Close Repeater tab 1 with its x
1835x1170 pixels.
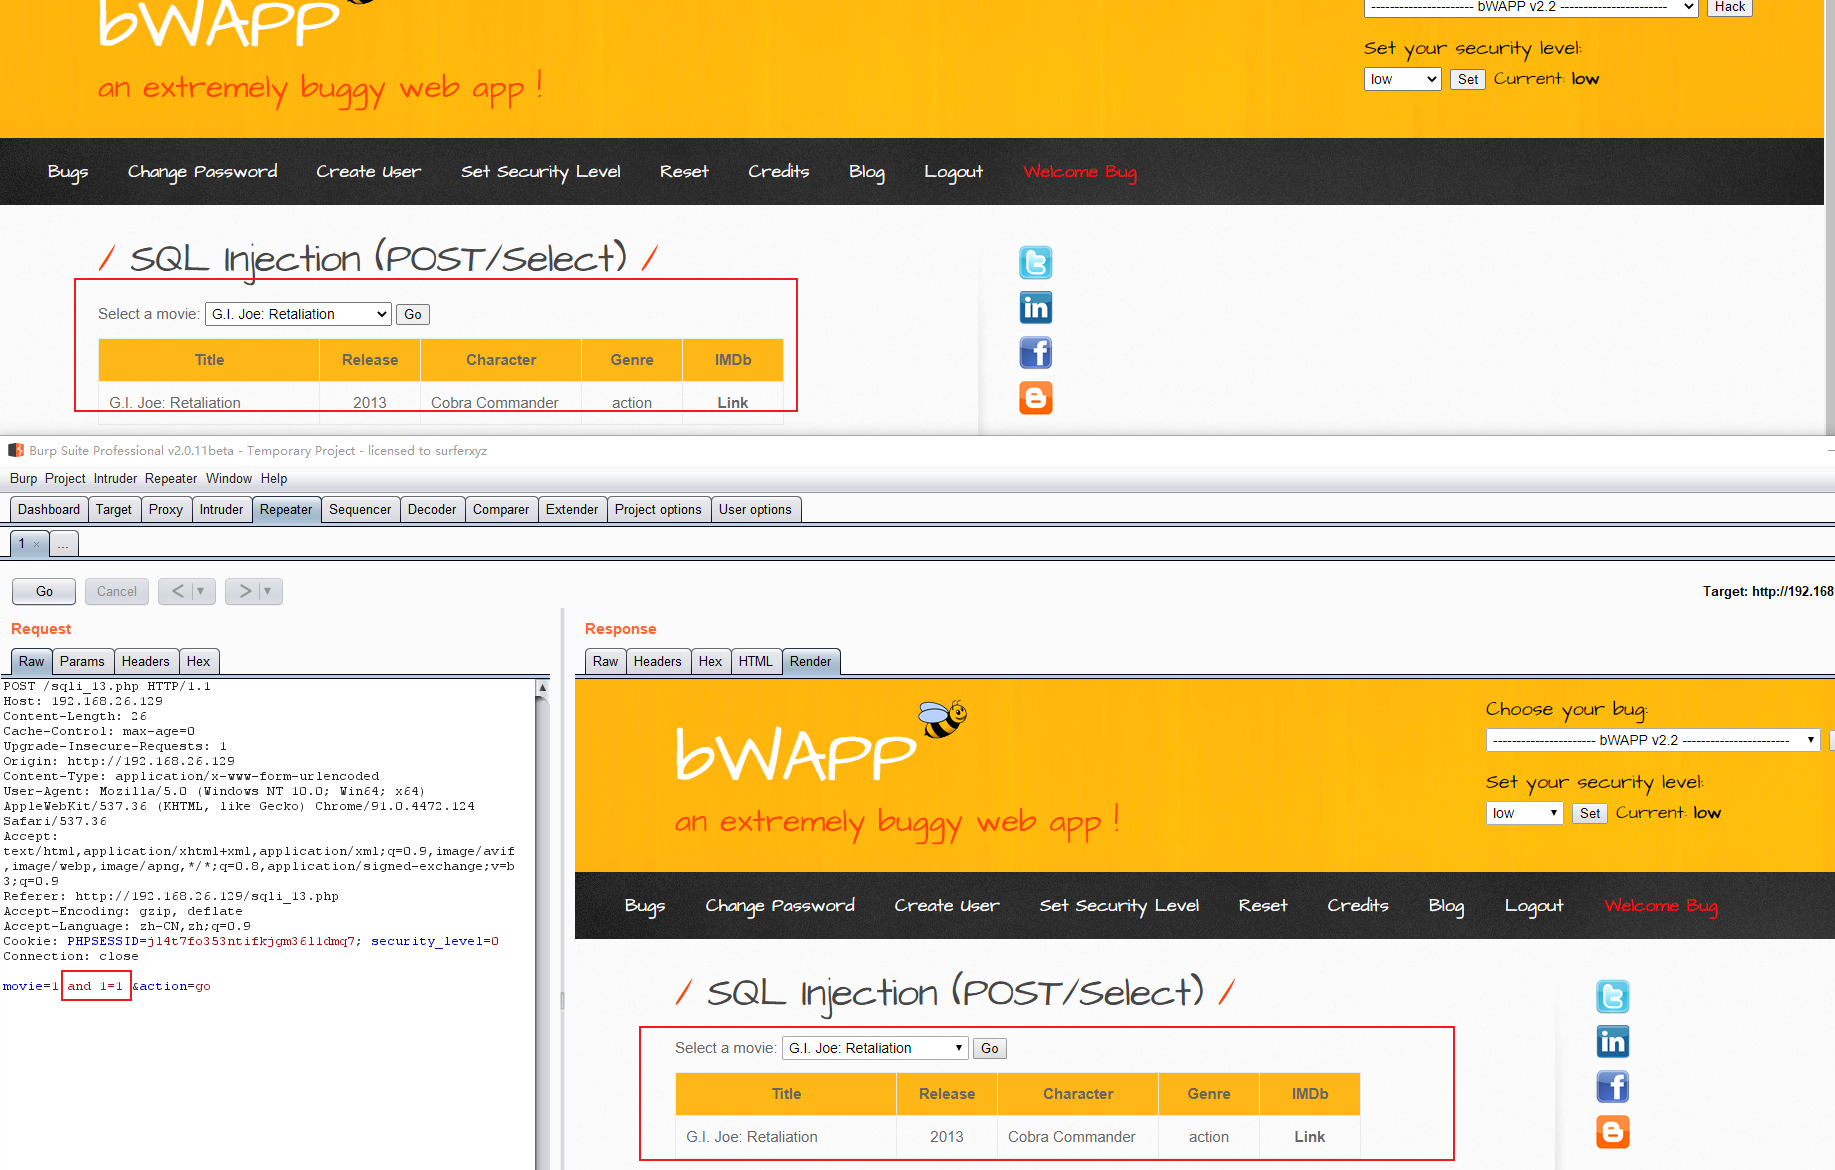tap(37, 544)
